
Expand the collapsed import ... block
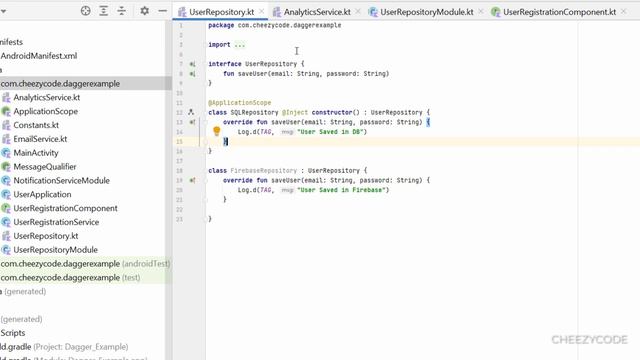click(240, 44)
